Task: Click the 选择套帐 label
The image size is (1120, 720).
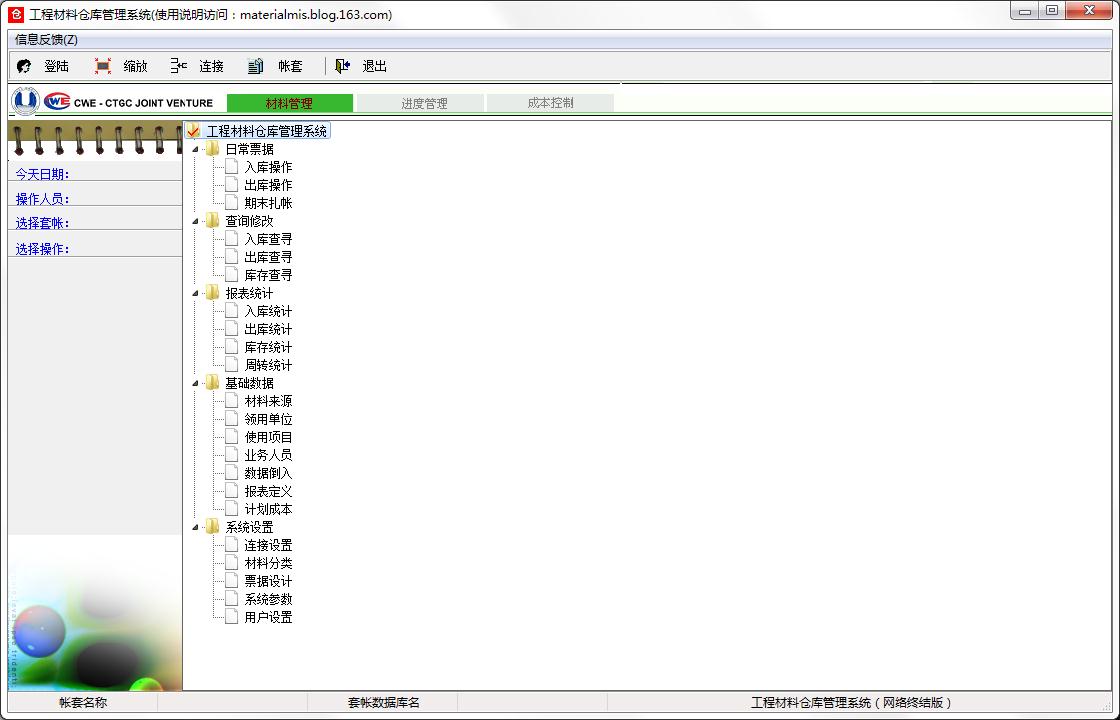Action: 42,224
